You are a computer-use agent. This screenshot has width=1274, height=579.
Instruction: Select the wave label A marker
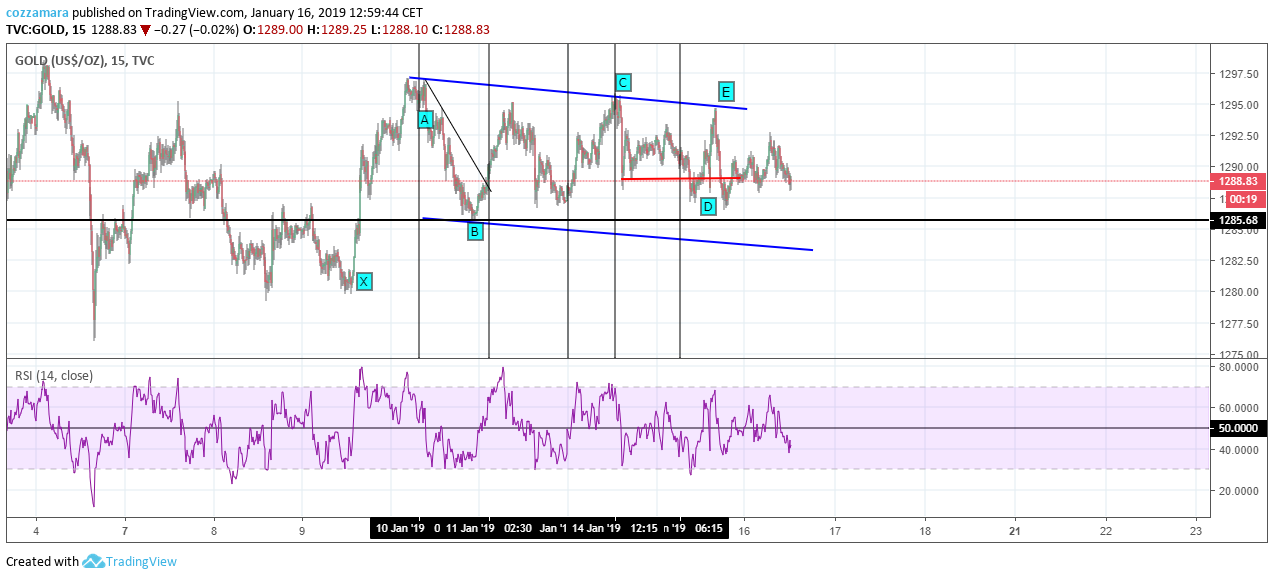[x=424, y=120]
